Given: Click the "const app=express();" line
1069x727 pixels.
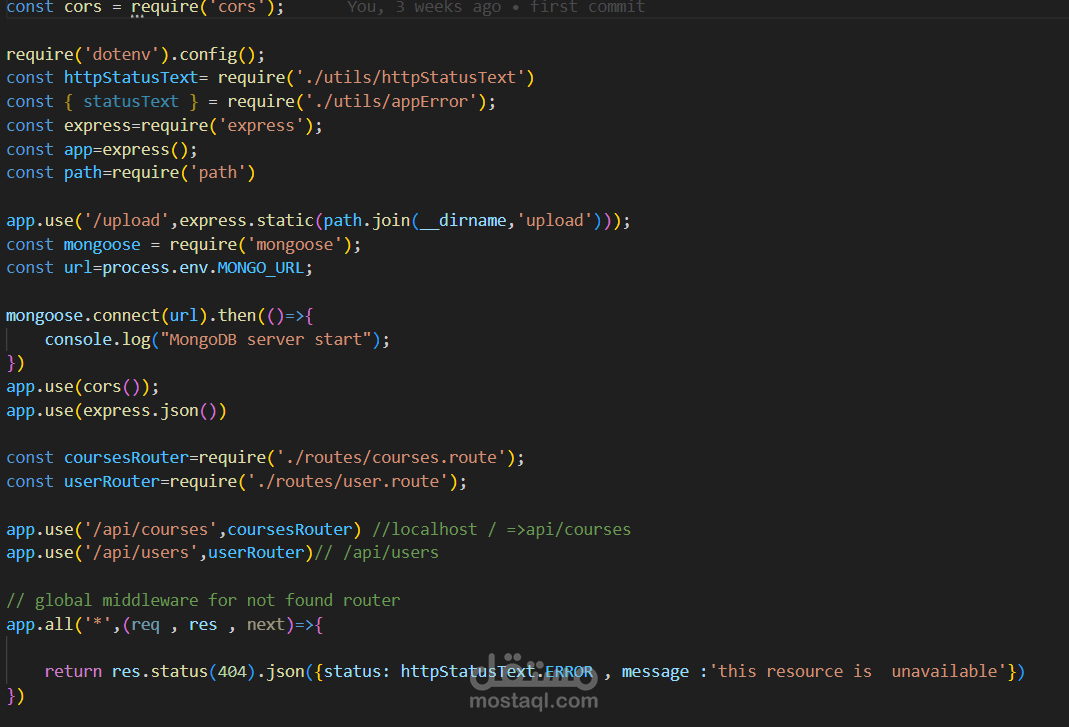Looking at the screenshot, I should tap(102, 149).
